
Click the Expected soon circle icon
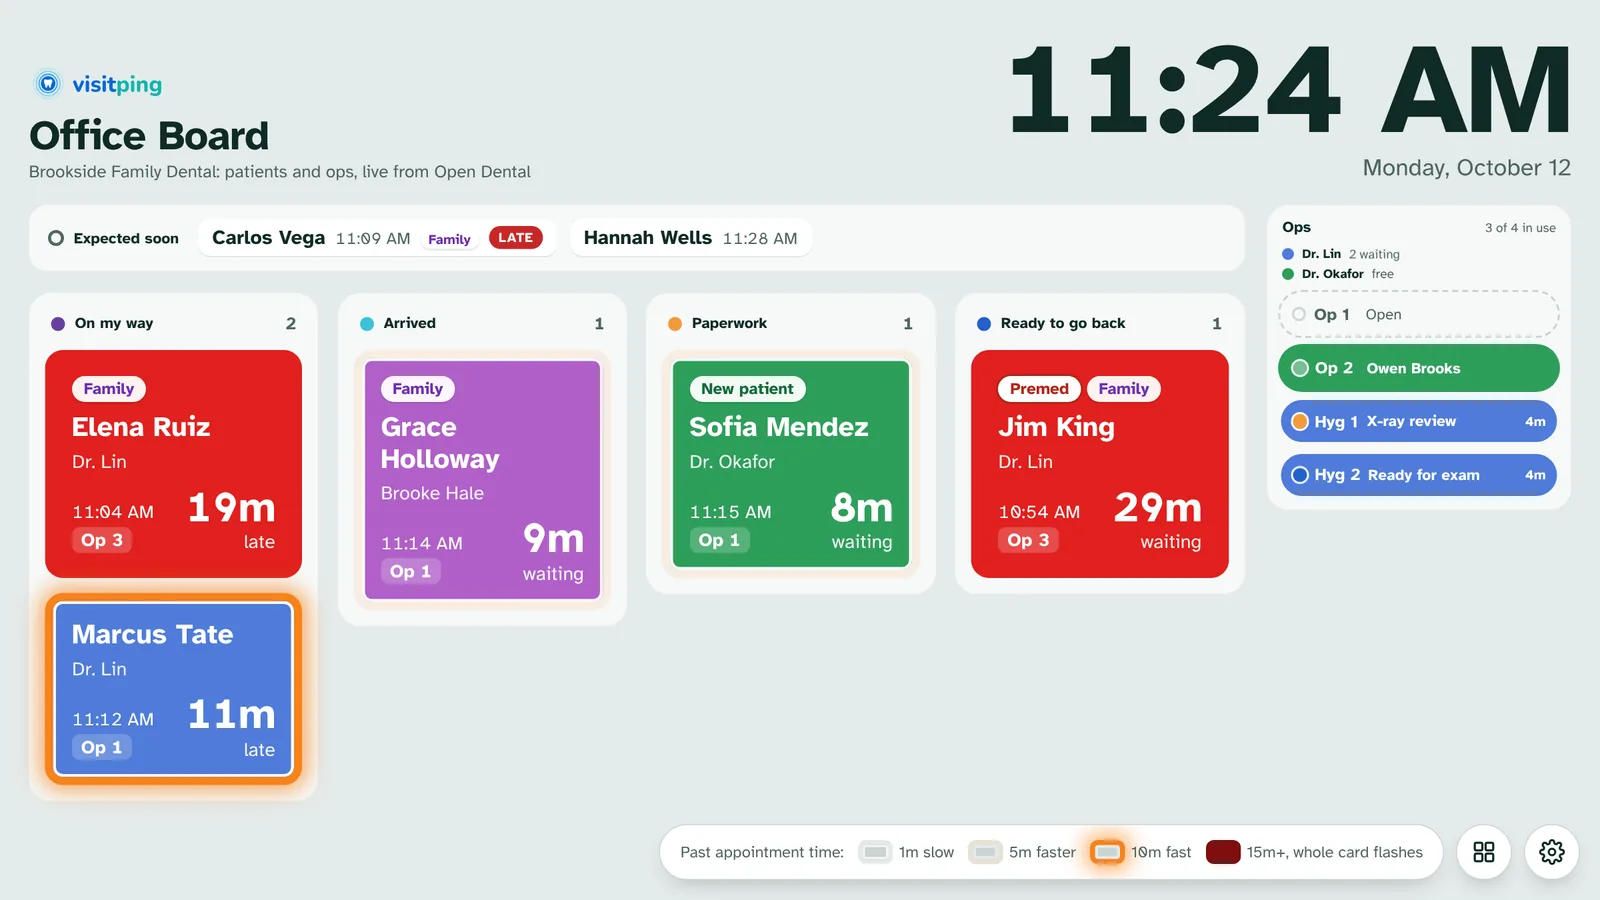(56, 238)
